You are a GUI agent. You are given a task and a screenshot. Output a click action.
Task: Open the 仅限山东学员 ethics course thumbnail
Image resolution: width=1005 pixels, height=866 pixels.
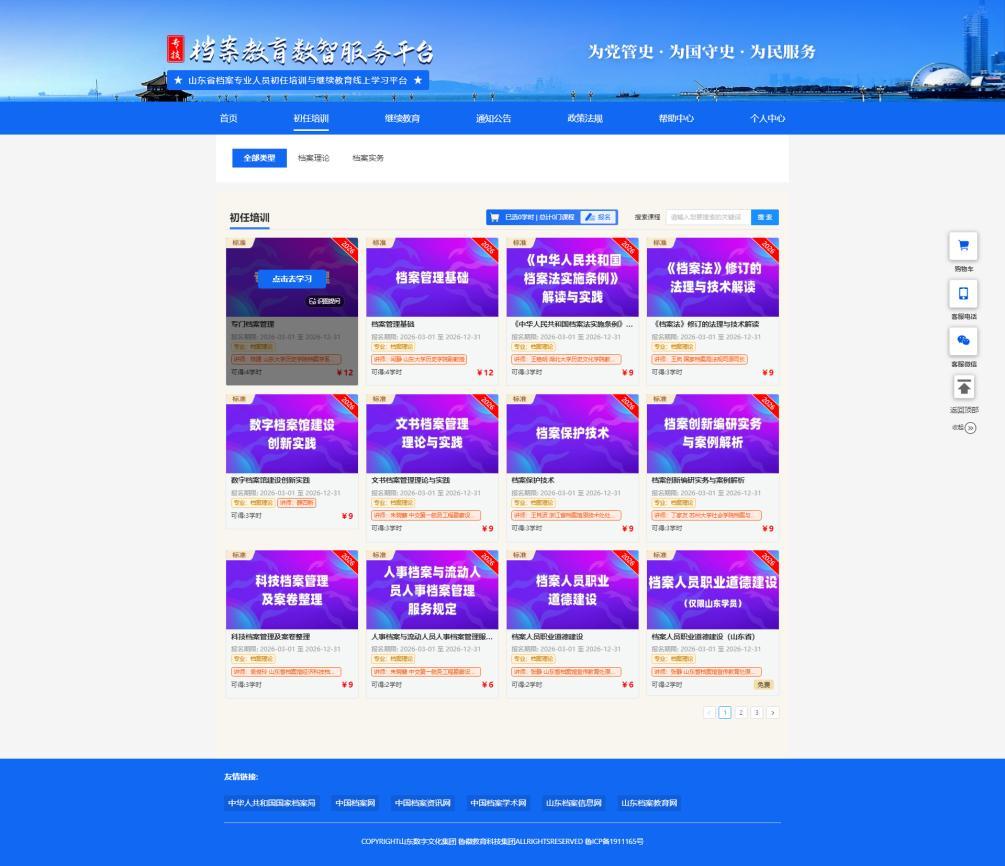click(713, 590)
